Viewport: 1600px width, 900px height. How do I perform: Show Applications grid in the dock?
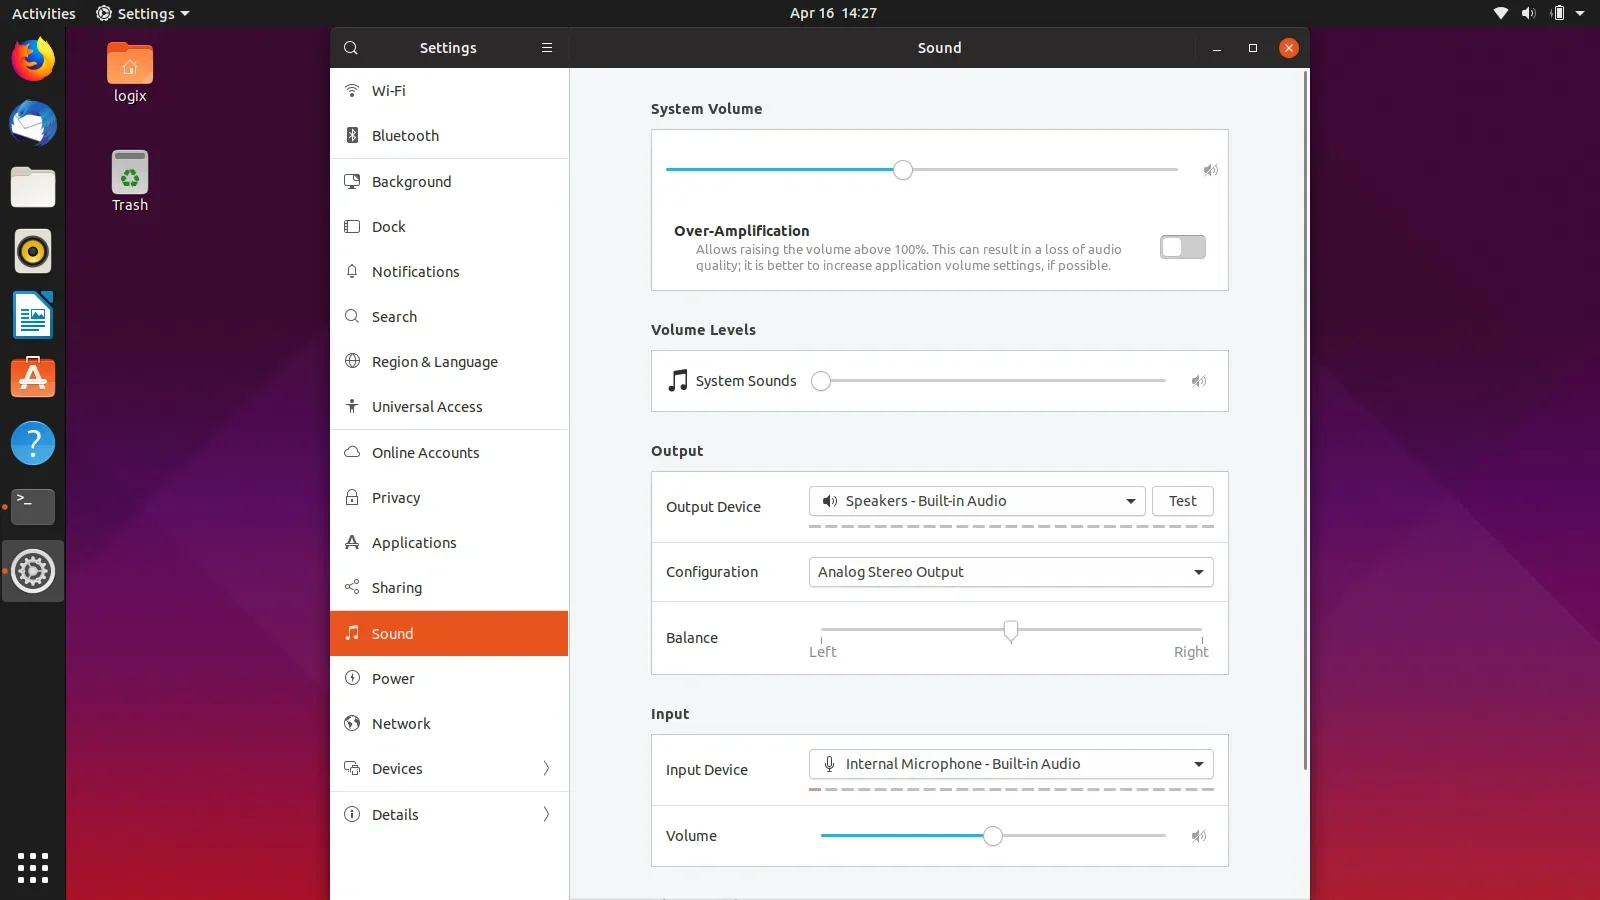[33, 867]
